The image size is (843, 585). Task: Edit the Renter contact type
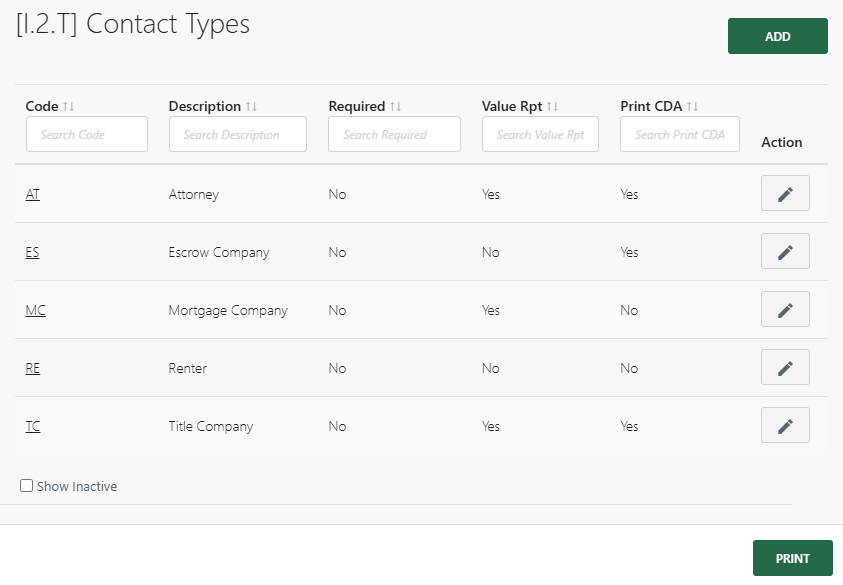pos(784,367)
